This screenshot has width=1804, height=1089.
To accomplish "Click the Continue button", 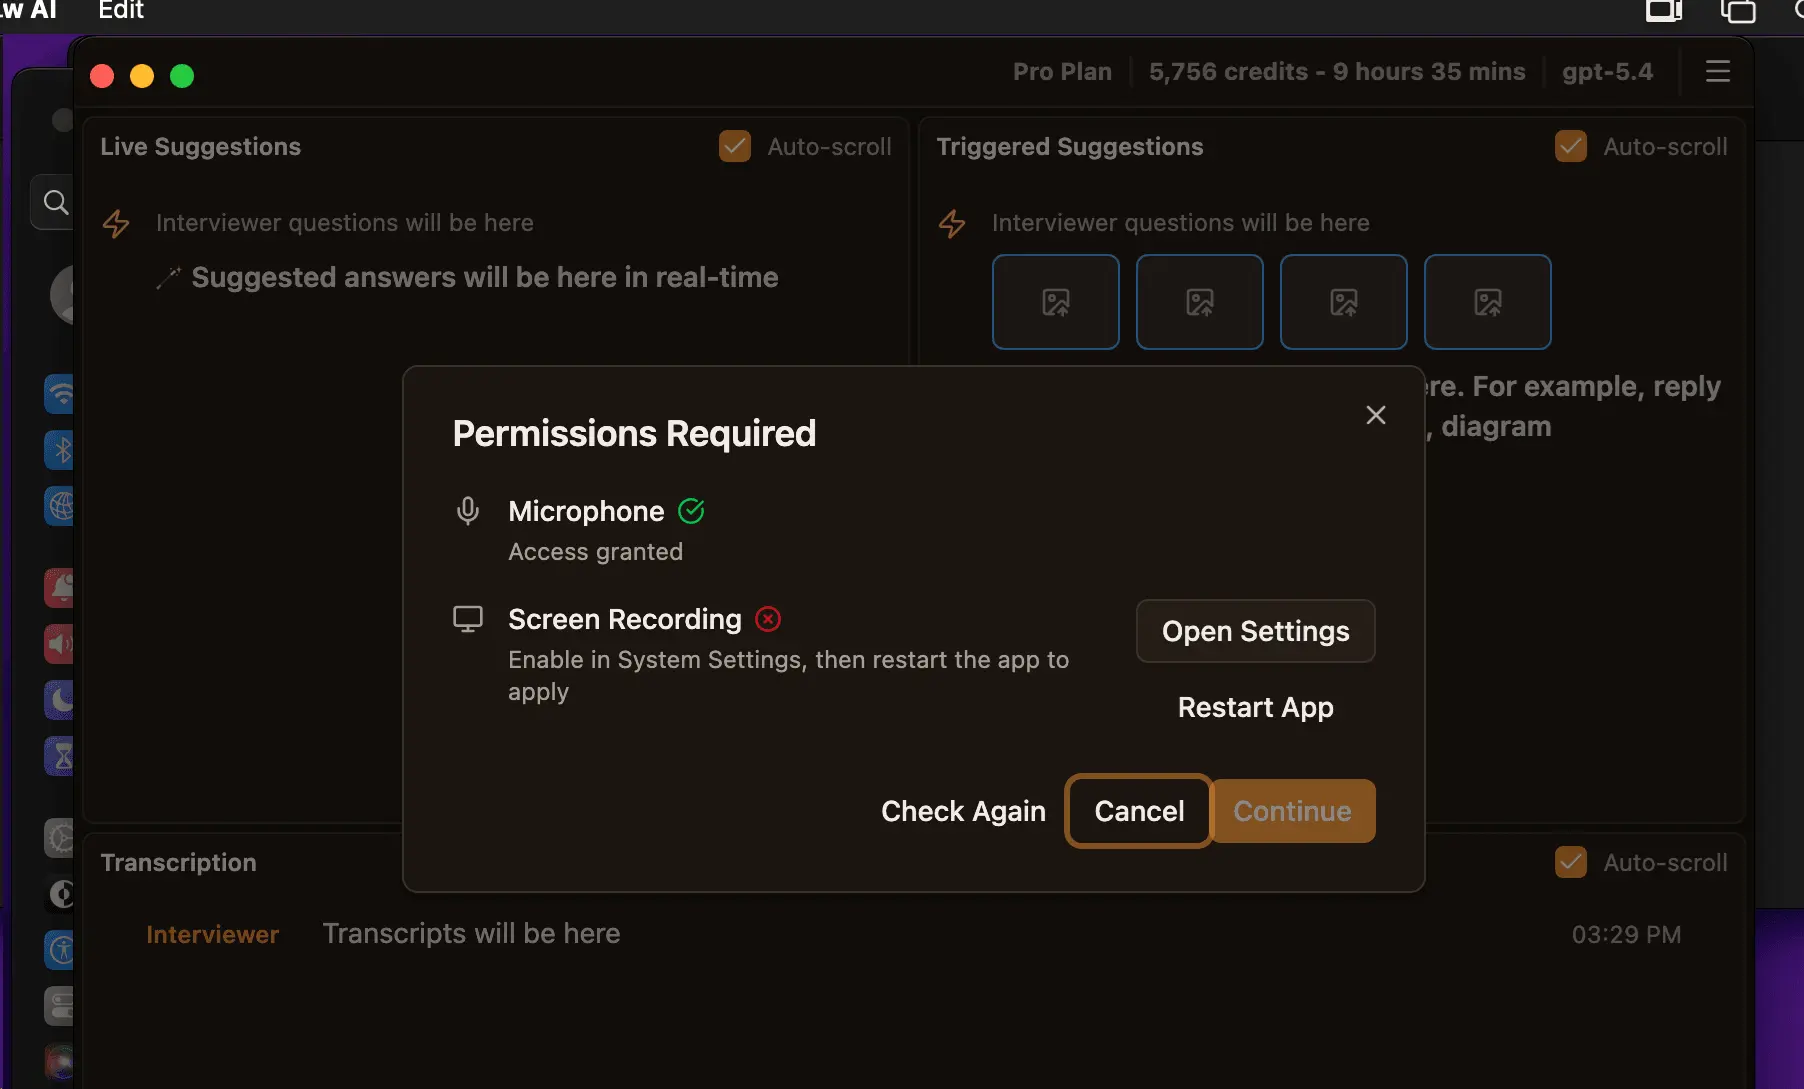I will tap(1293, 811).
